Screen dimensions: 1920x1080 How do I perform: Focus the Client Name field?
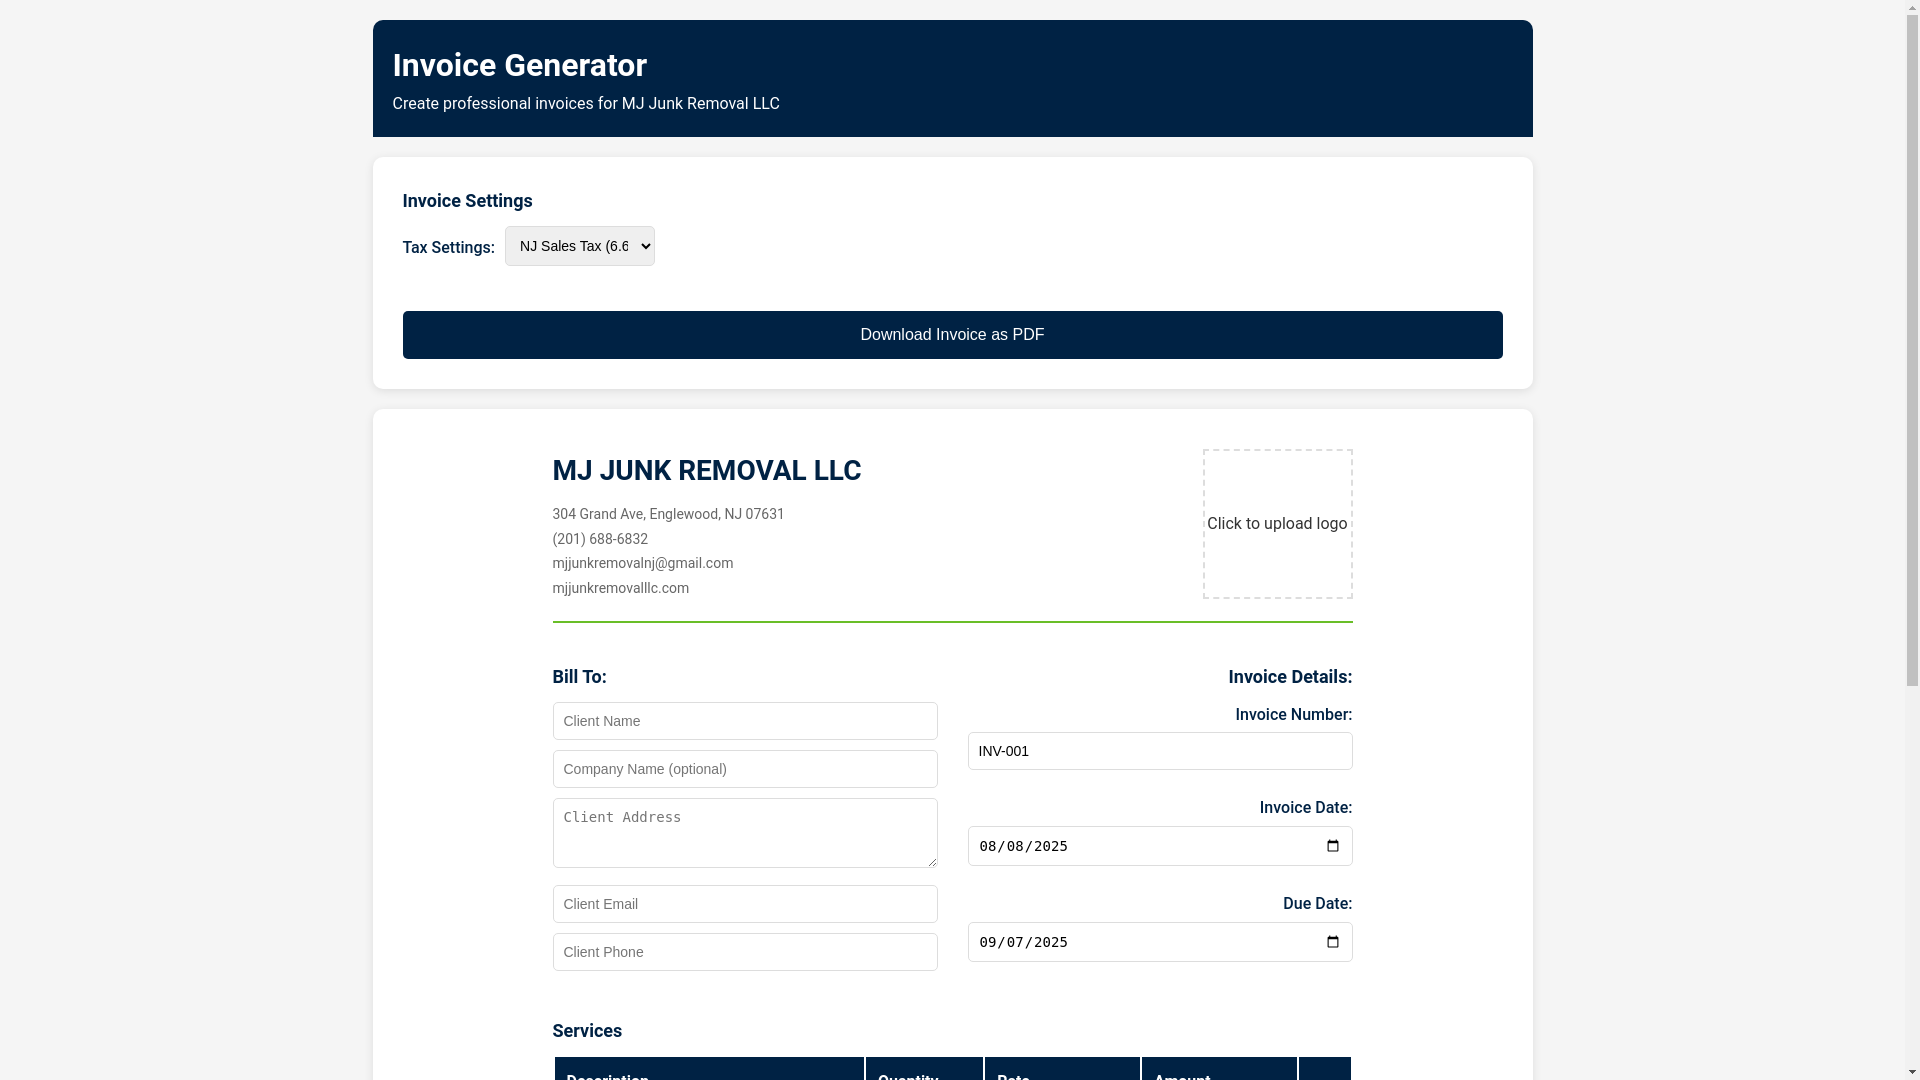tap(745, 721)
